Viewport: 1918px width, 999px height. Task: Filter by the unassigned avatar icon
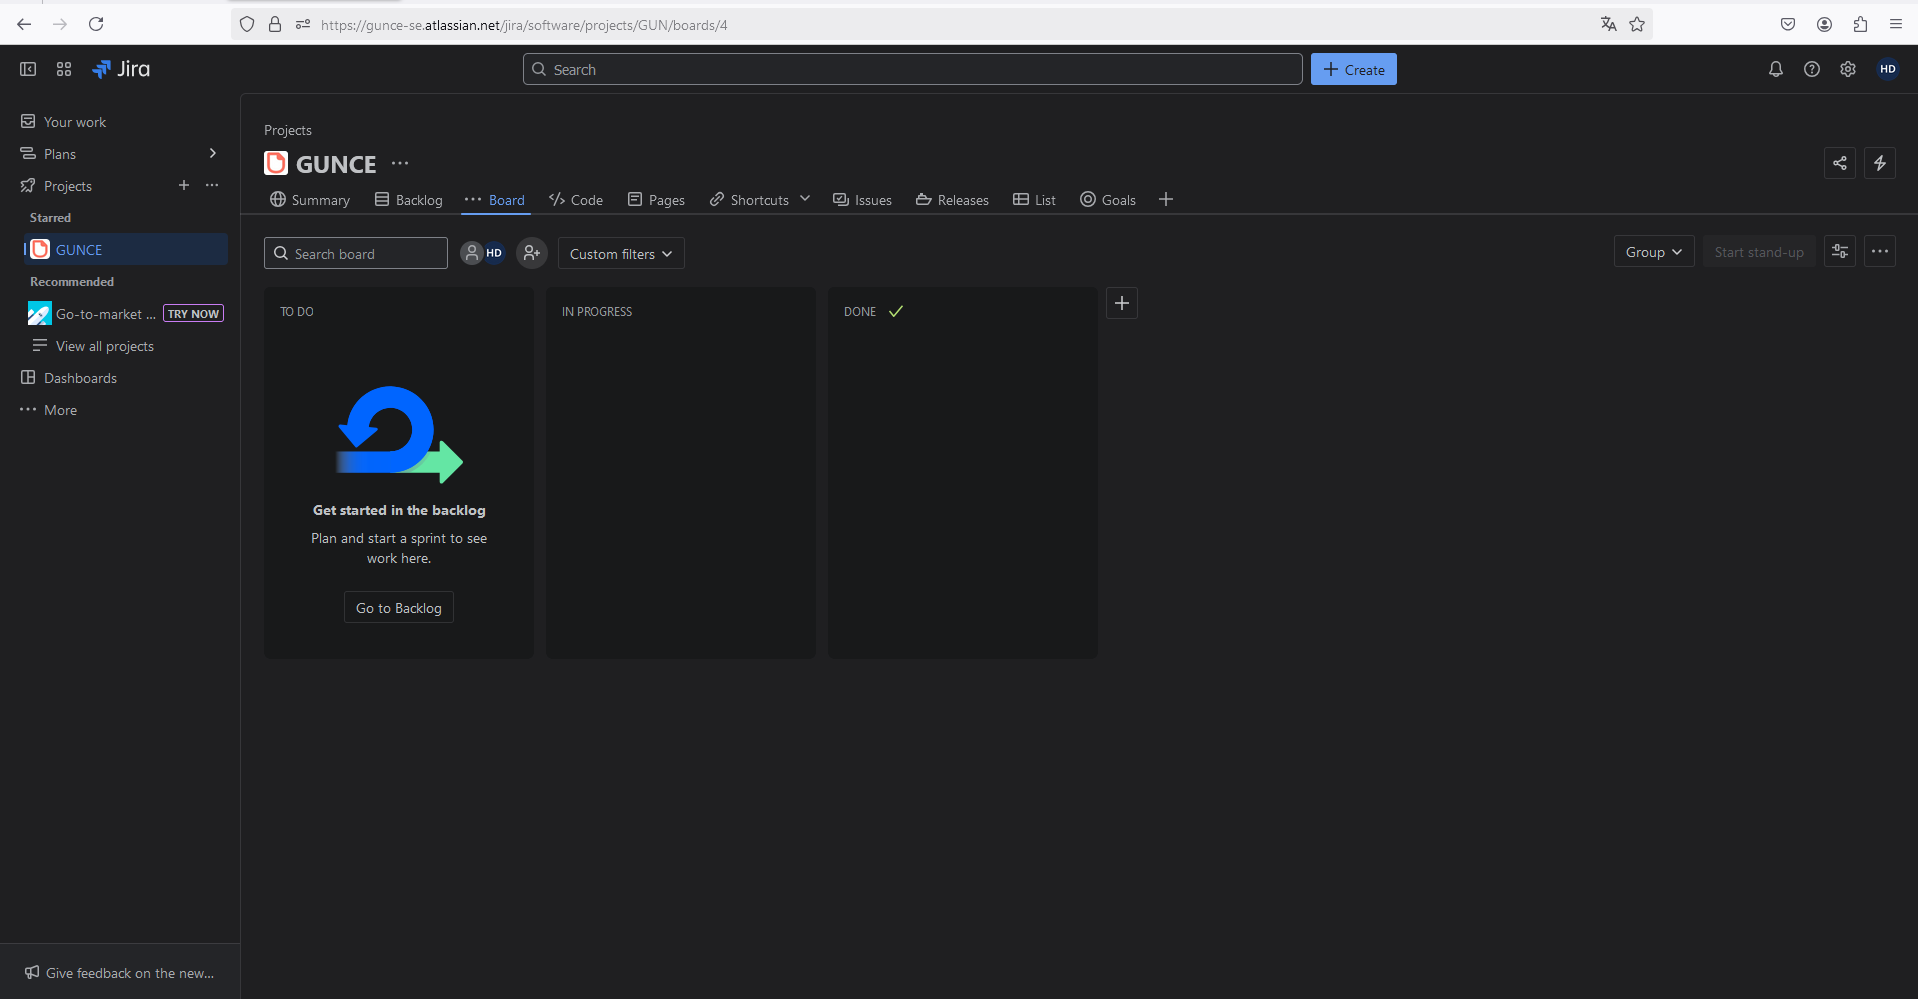471,253
